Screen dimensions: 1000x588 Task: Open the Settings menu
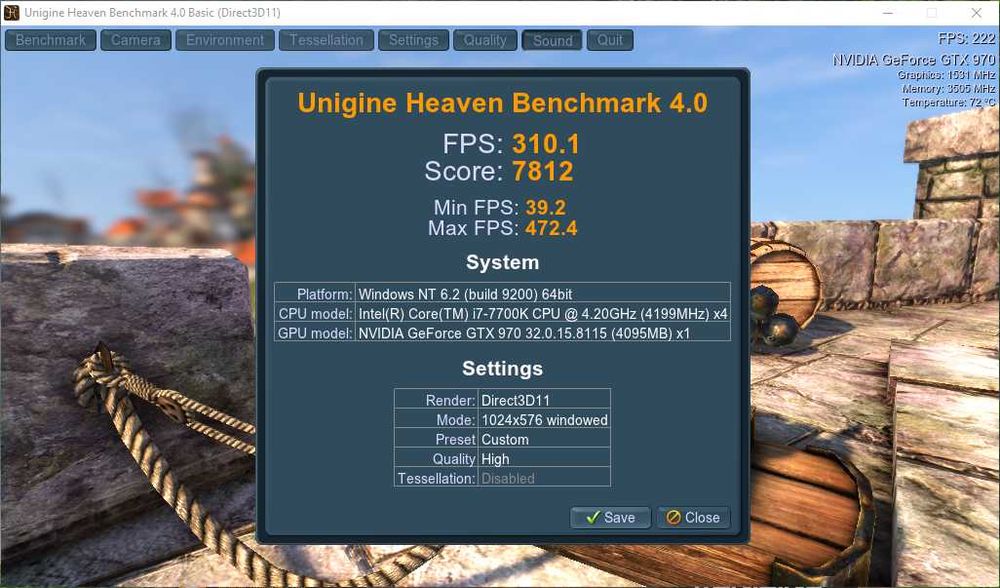[413, 40]
